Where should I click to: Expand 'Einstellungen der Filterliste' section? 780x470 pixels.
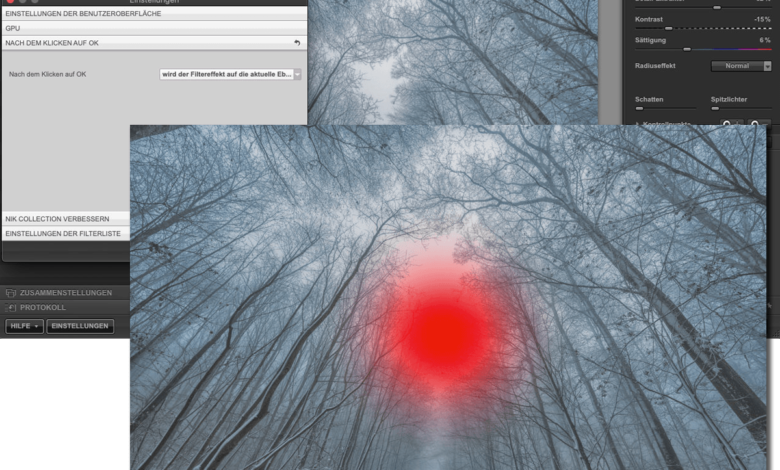point(66,233)
